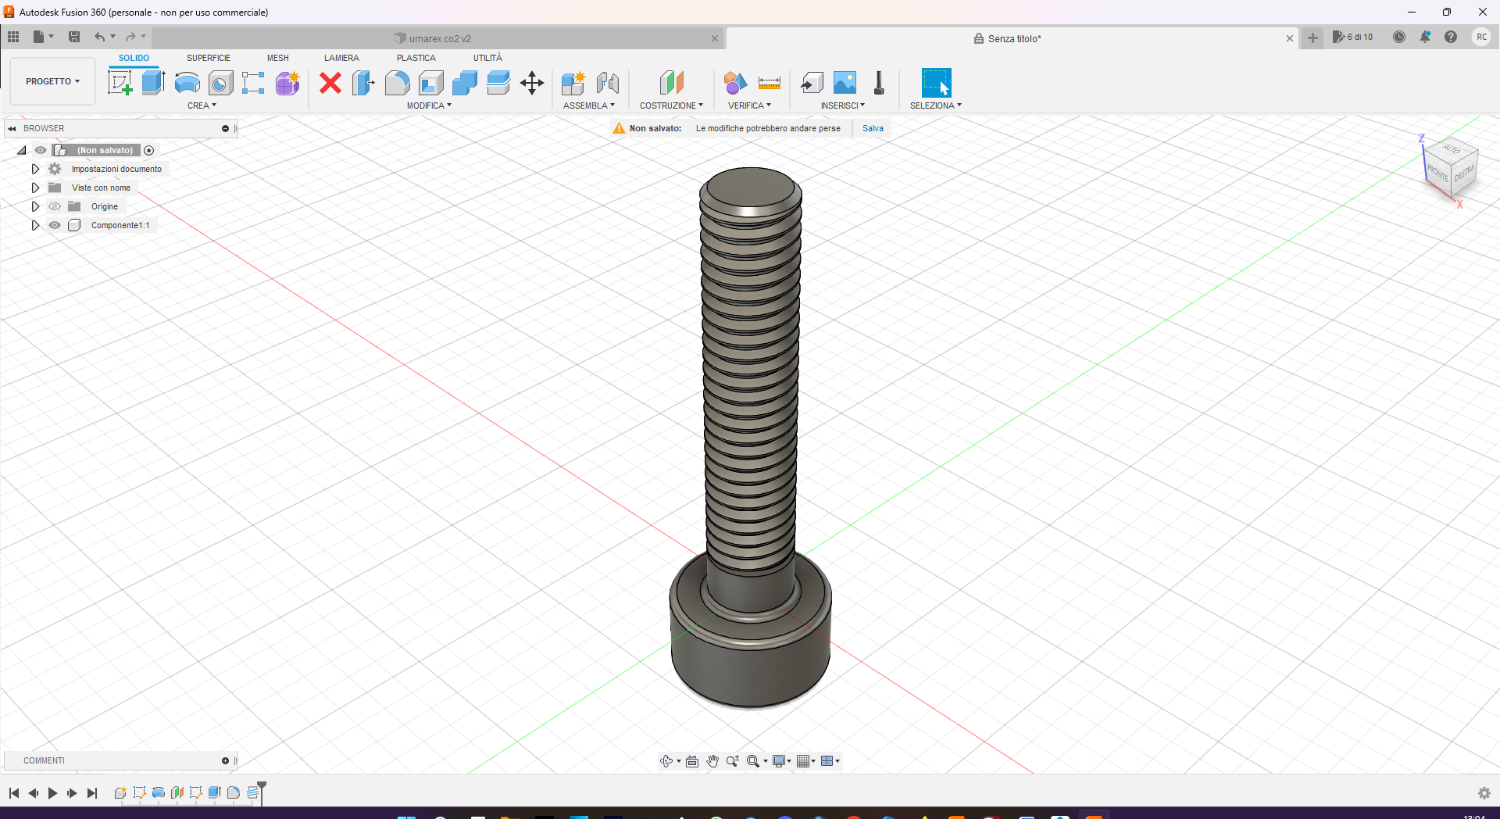Screen dimensions: 1500x819
Task: Click the red Delete X icon
Action: pyautogui.click(x=330, y=83)
